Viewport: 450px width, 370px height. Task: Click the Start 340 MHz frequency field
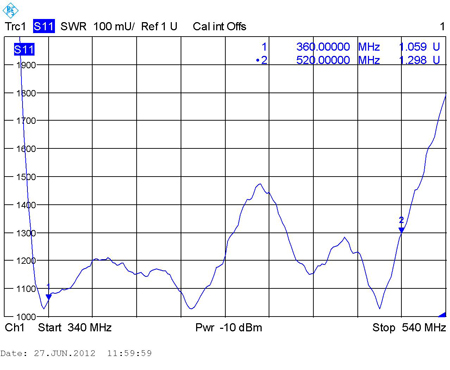[x=75, y=327]
